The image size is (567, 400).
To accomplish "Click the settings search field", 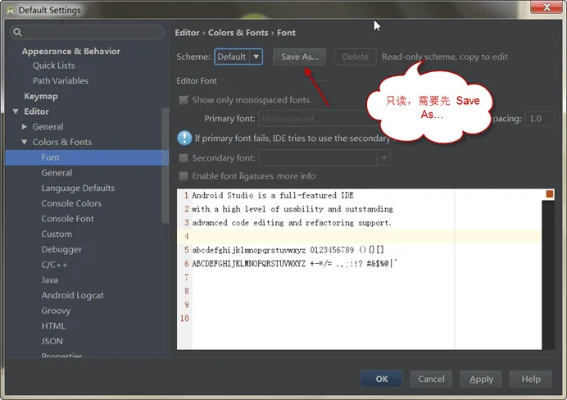I will point(88,33).
